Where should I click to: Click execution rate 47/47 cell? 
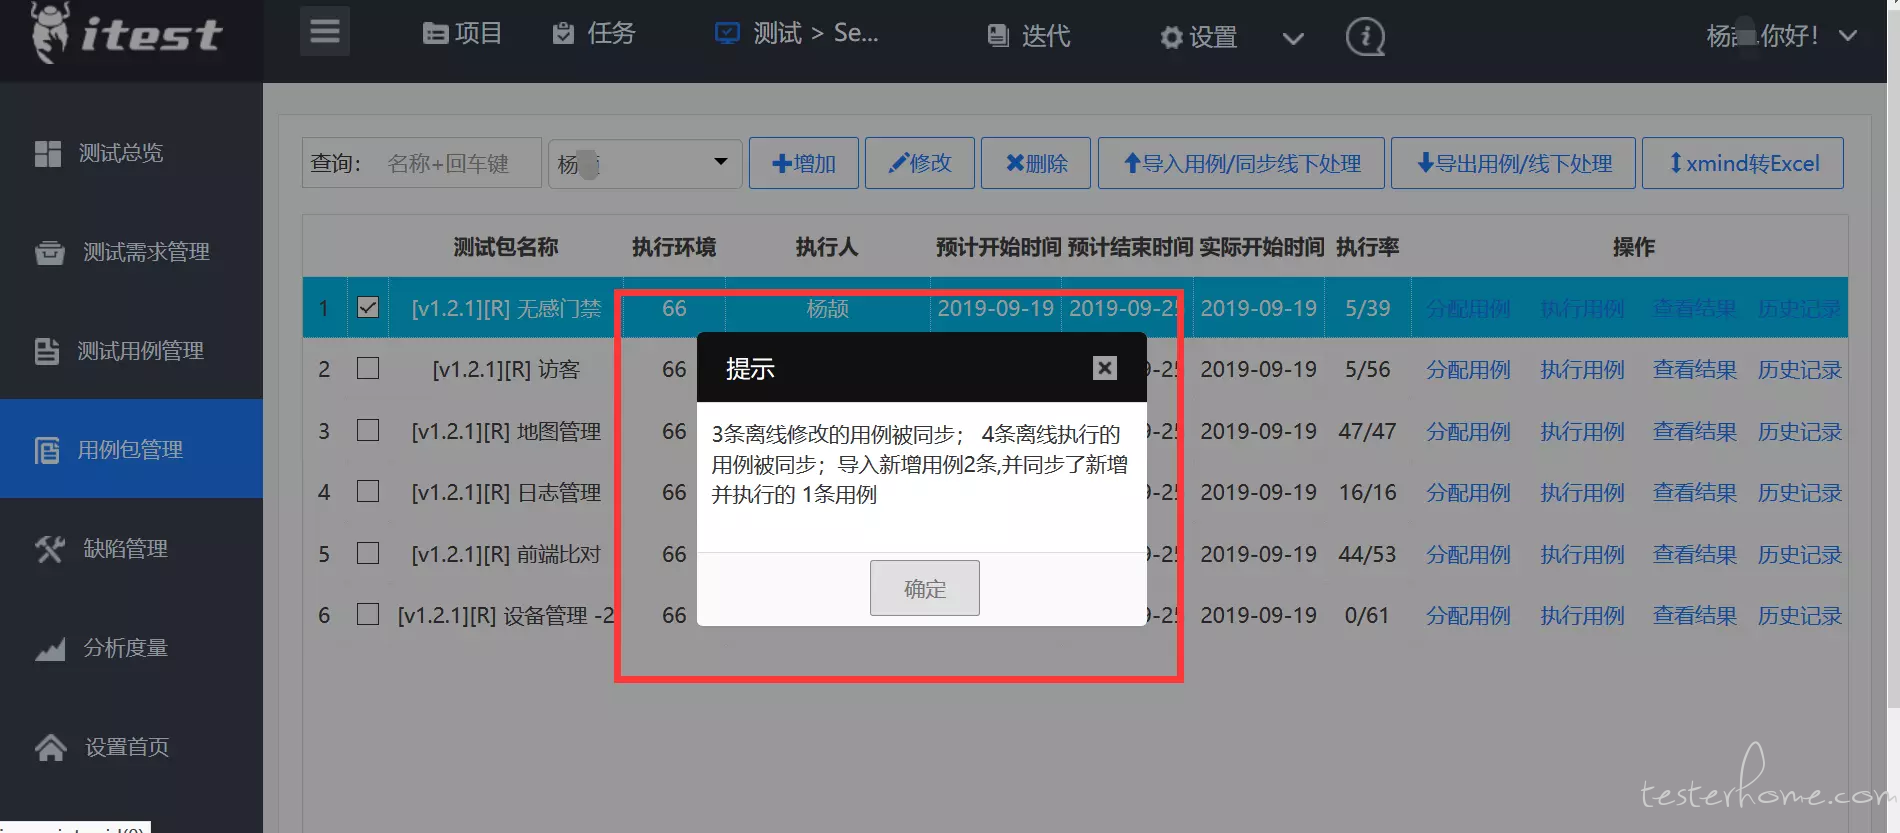coord(1367,432)
